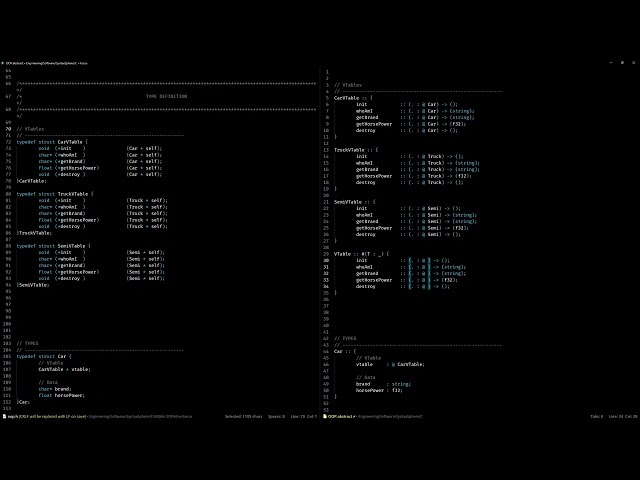Click the window title text

[47, 63]
